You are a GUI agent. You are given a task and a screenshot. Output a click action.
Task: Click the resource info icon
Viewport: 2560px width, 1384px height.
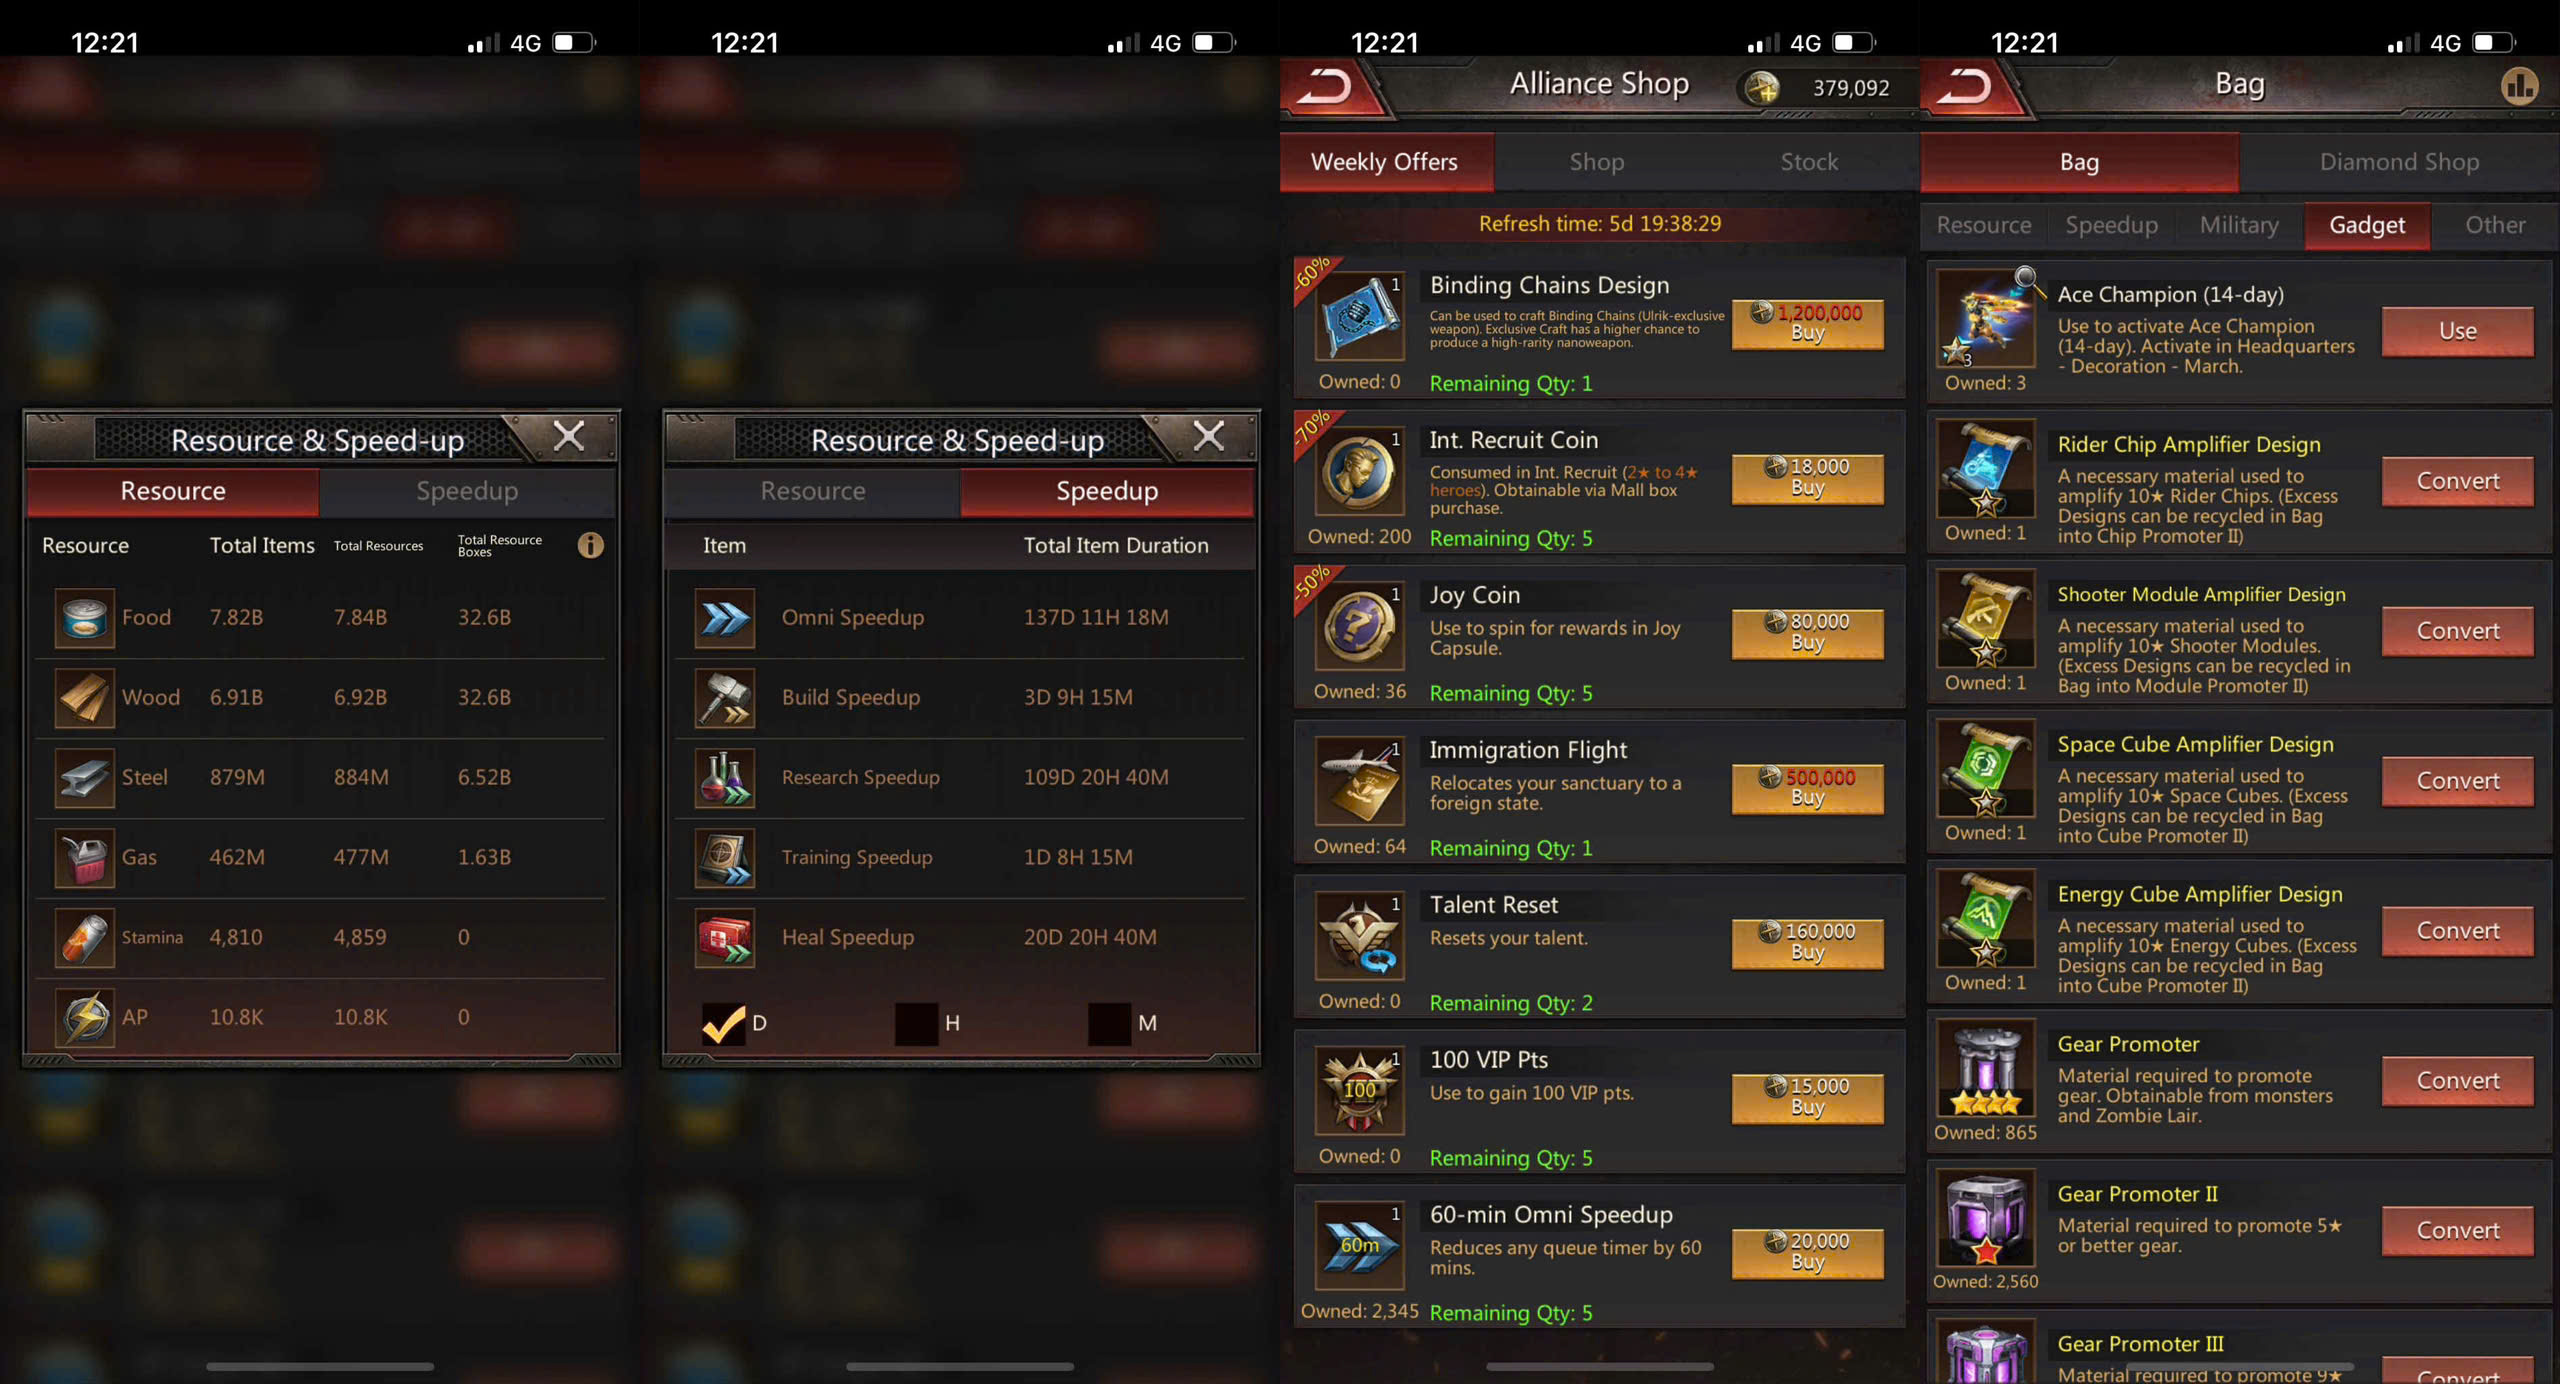click(591, 545)
